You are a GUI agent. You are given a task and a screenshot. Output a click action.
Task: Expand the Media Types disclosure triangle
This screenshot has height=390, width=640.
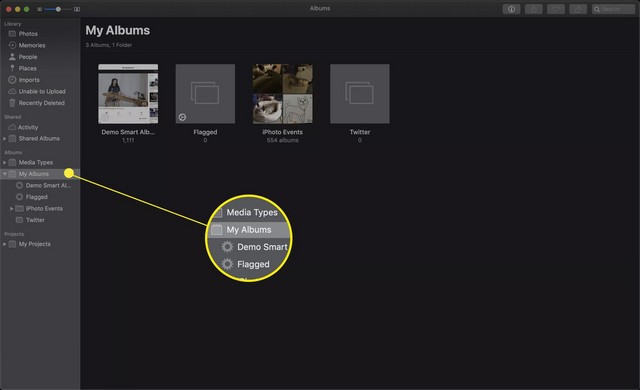(4, 162)
